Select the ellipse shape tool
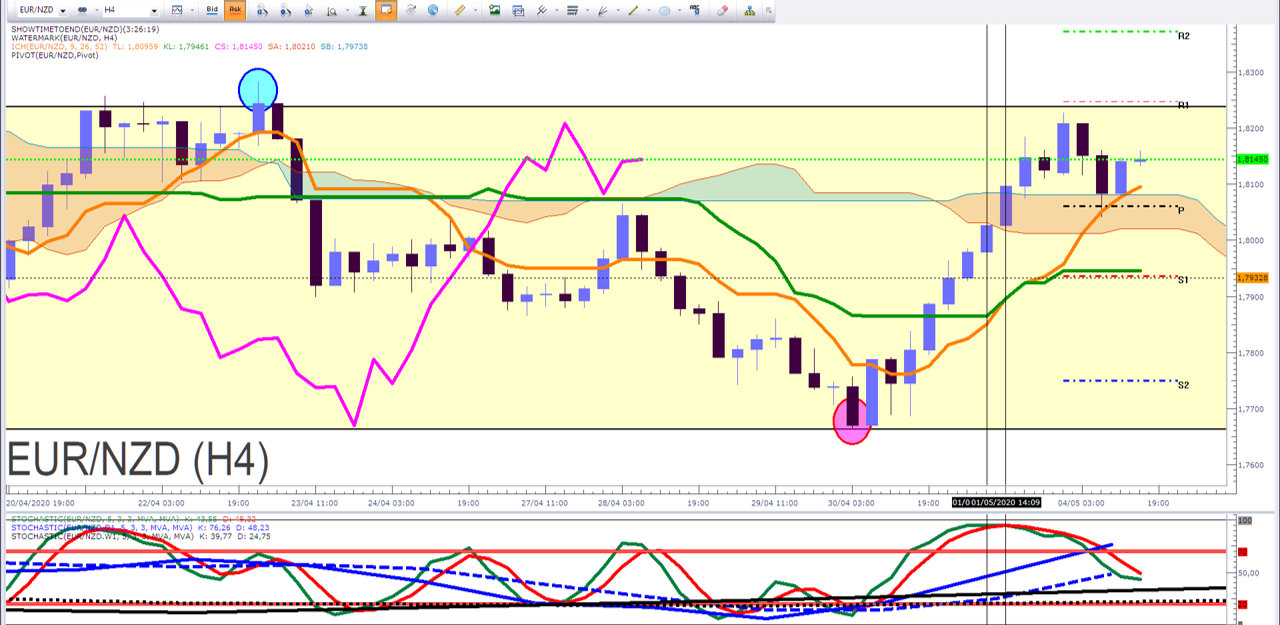Image resolution: width=1280 pixels, height=625 pixels. [x=664, y=10]
